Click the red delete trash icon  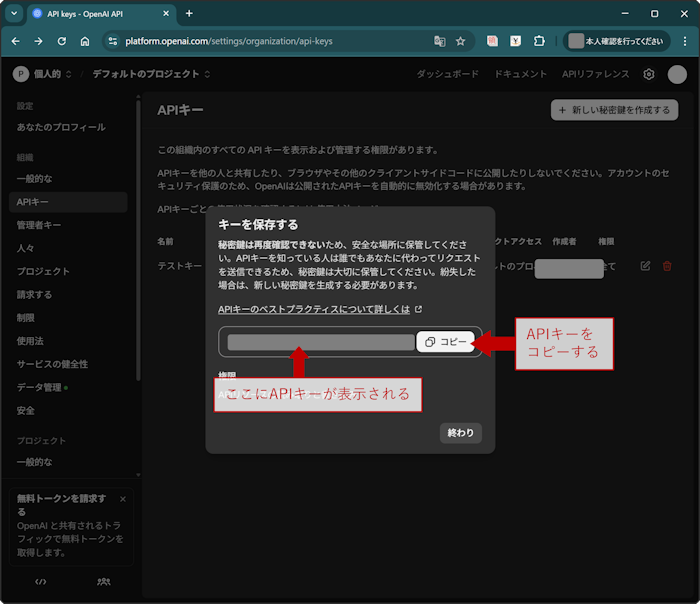click(667, 265)
